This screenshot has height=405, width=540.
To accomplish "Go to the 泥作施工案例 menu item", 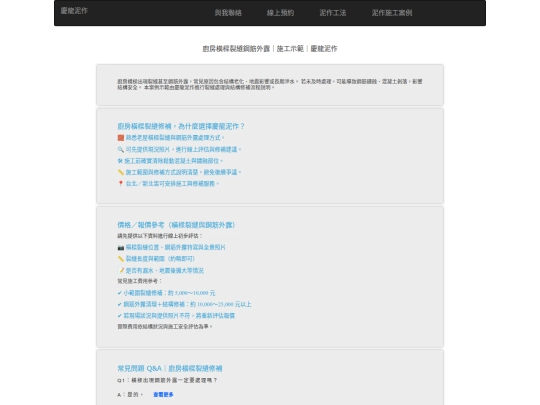I will 392,13.
